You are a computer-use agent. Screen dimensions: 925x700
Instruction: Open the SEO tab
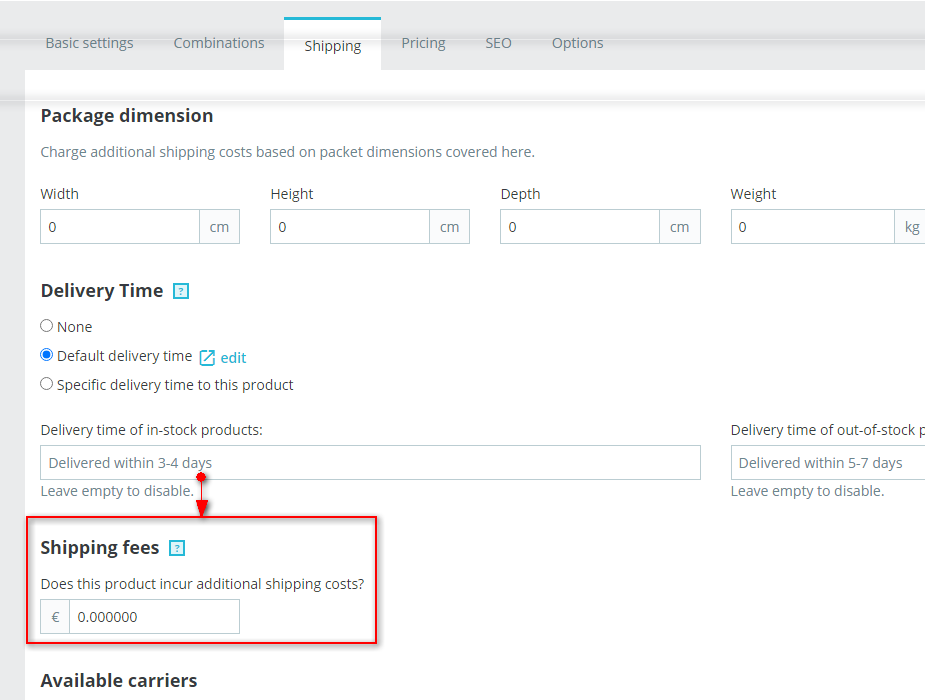point(498,43)
